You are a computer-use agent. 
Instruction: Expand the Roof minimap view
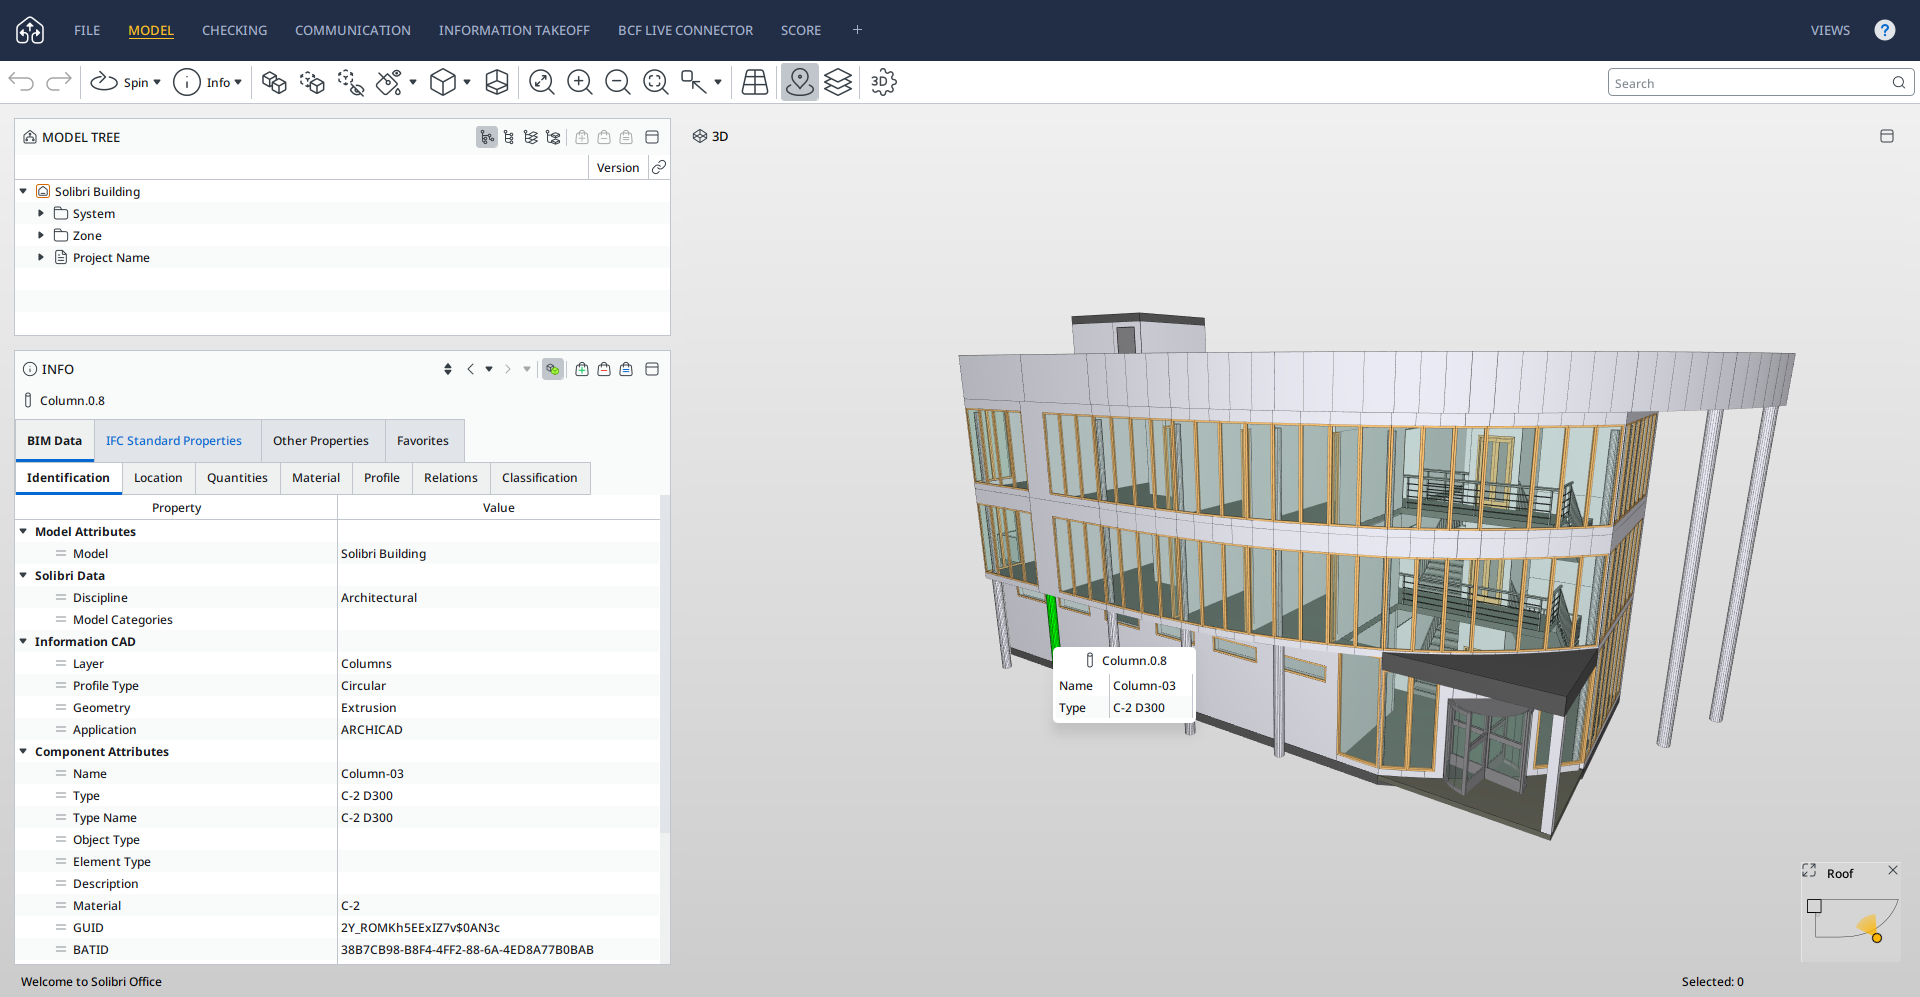[1809, 871]
